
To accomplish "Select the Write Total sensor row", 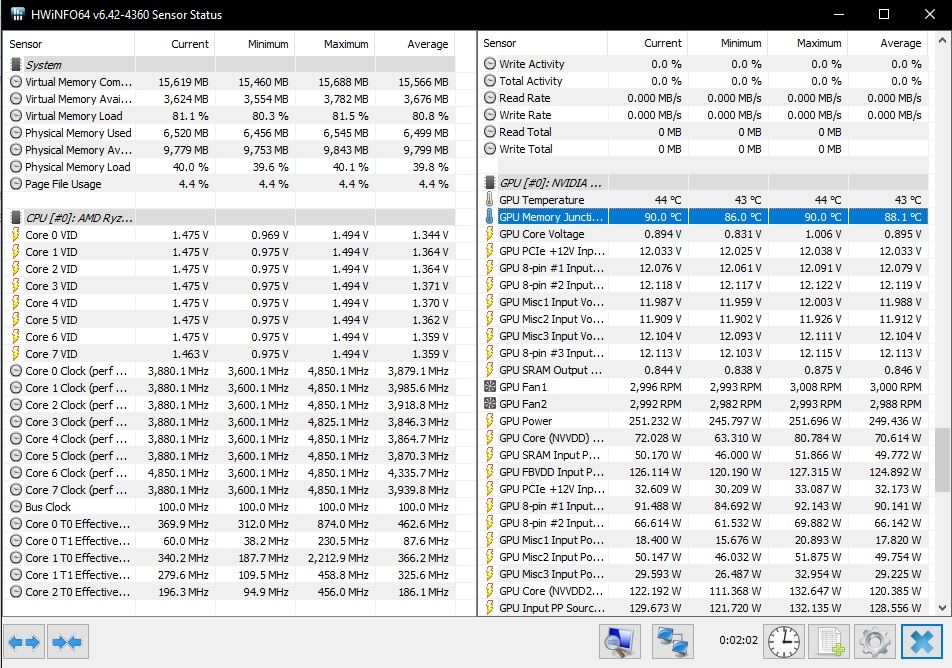I will [x=706, y=149].
